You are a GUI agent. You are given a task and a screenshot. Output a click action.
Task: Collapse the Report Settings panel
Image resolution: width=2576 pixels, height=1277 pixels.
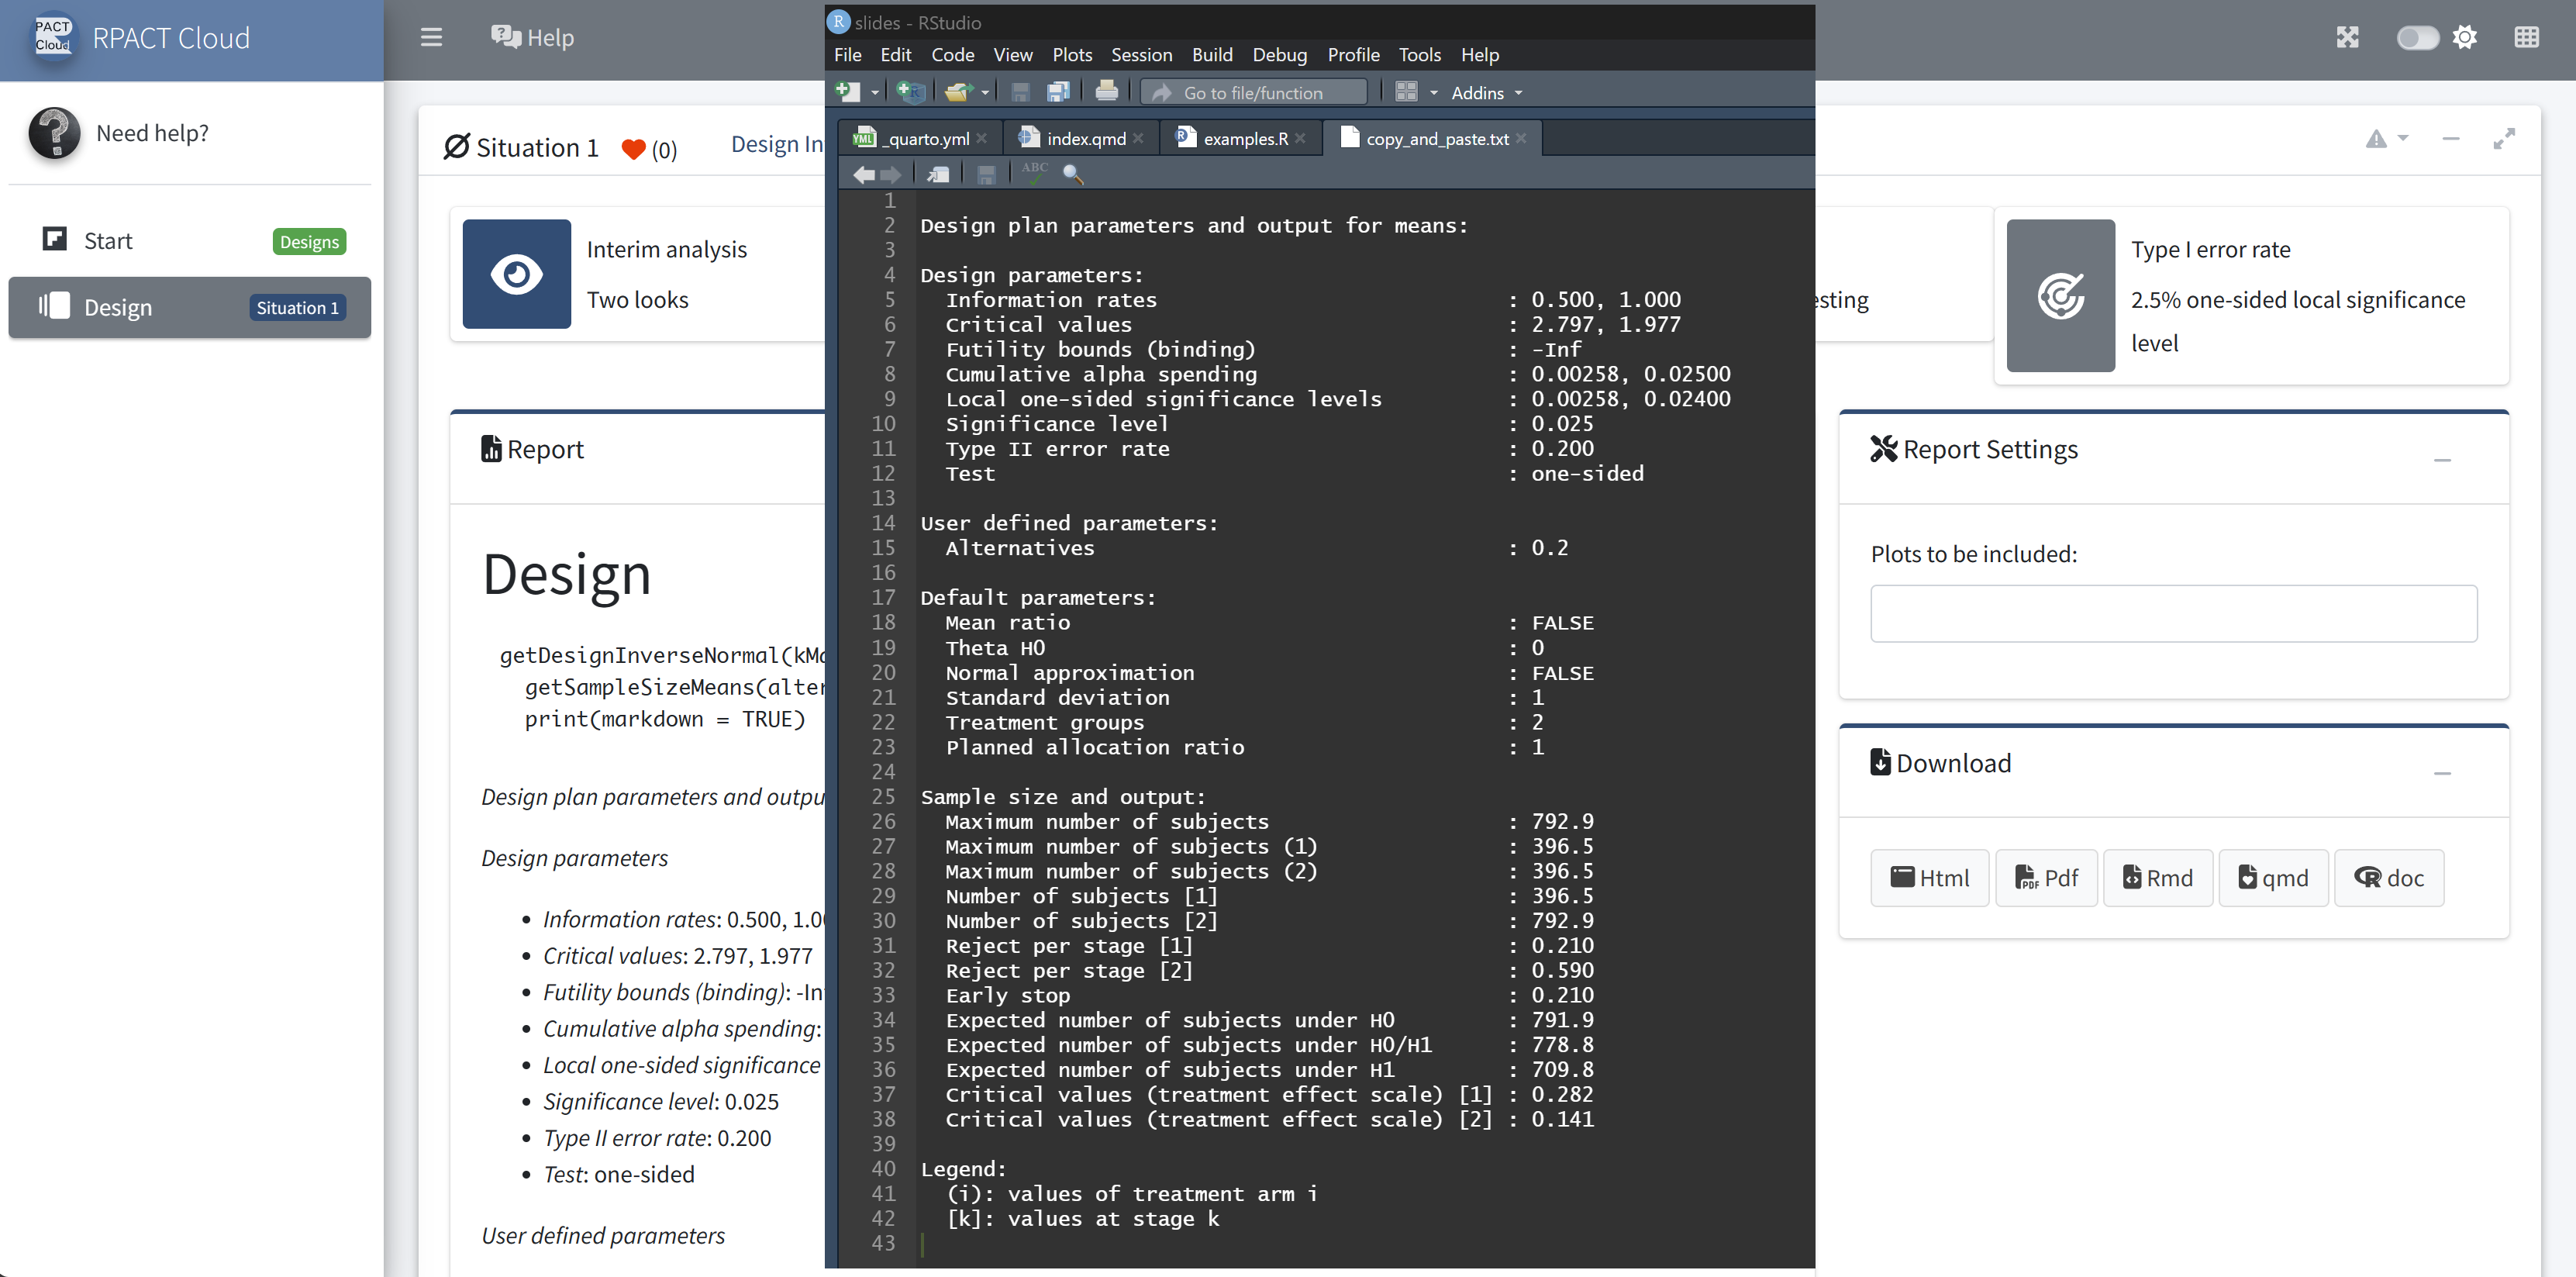2441,460
